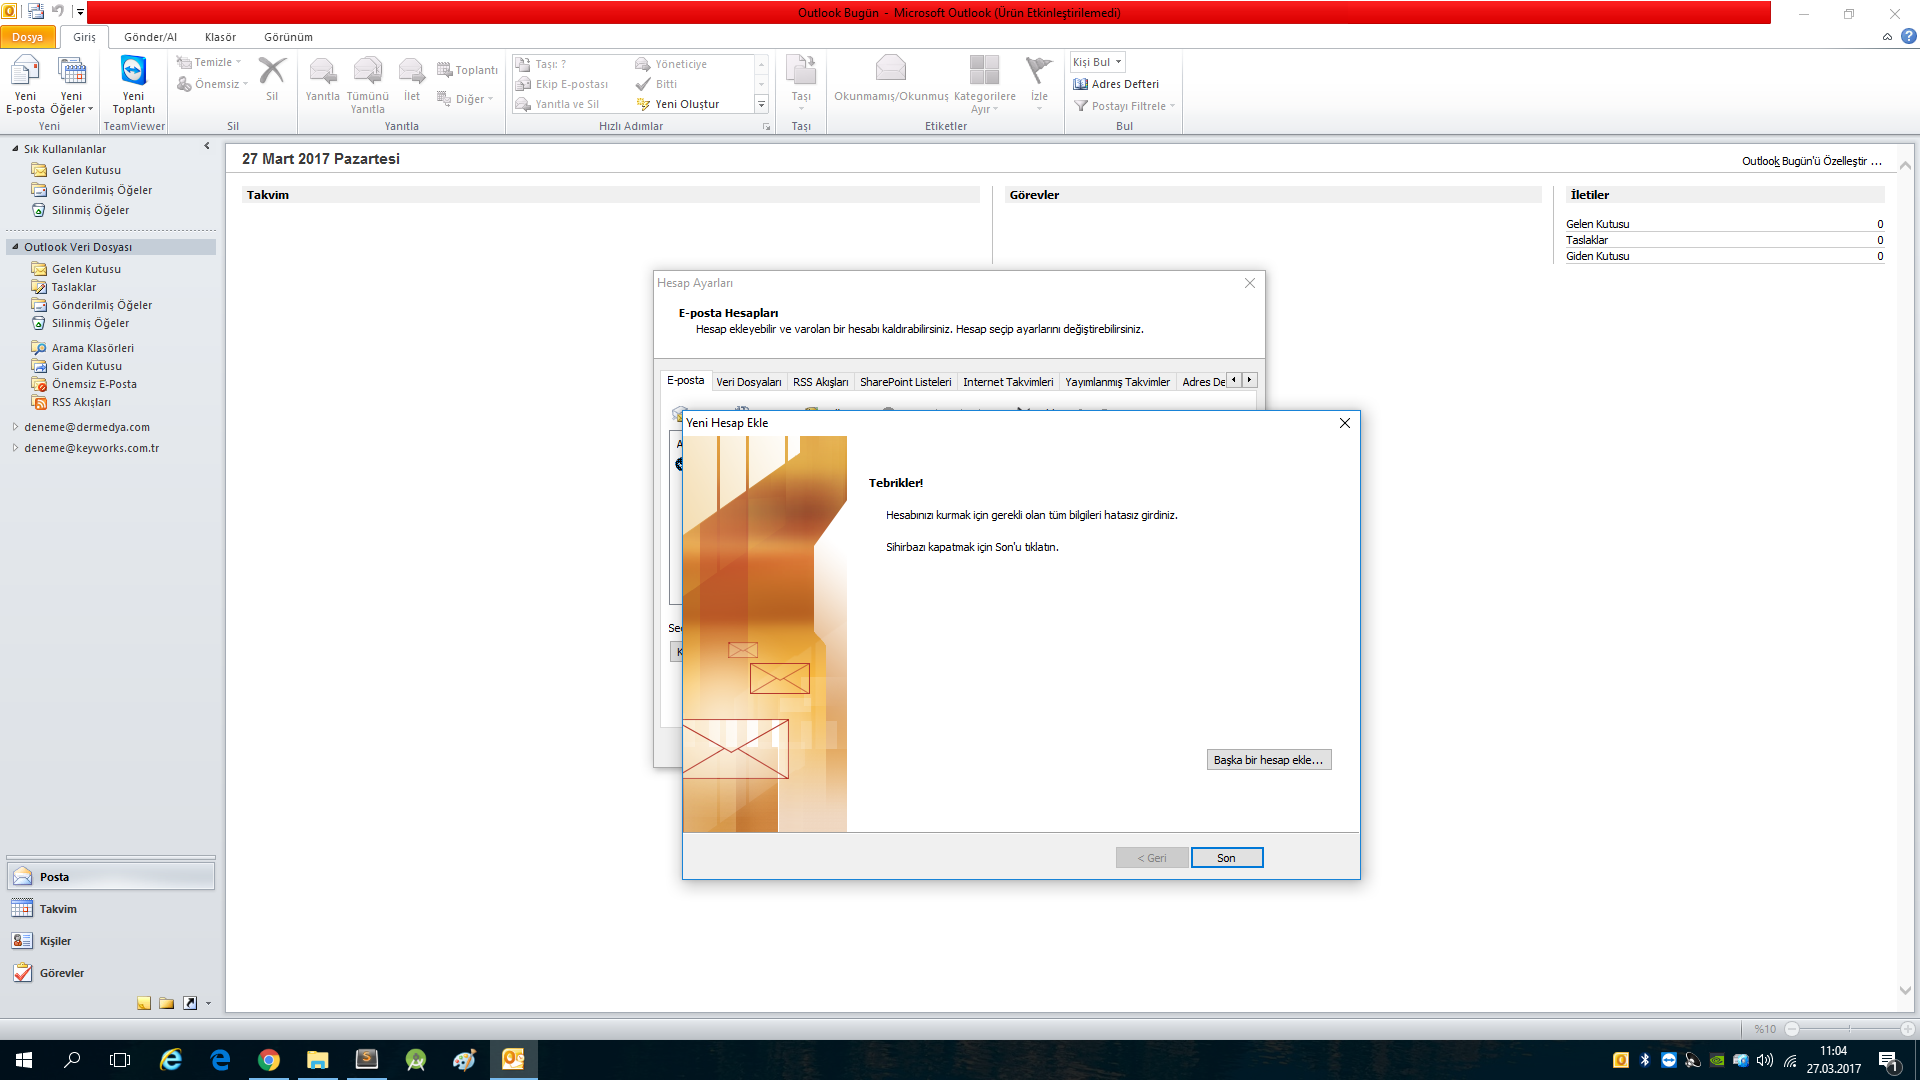Click the Outlook help icon
The width and height of the screenshot is (1920, 1080).
[x=1908, y=37]
